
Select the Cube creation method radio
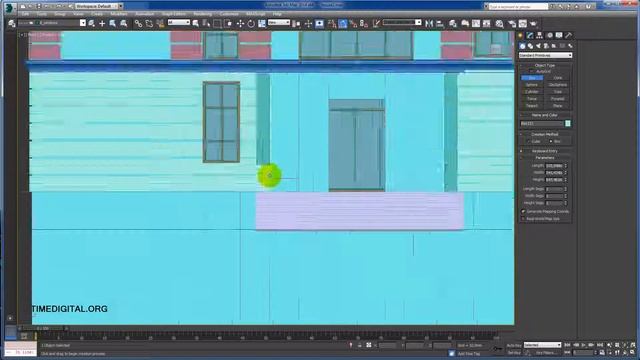click(x=529, y=141)
